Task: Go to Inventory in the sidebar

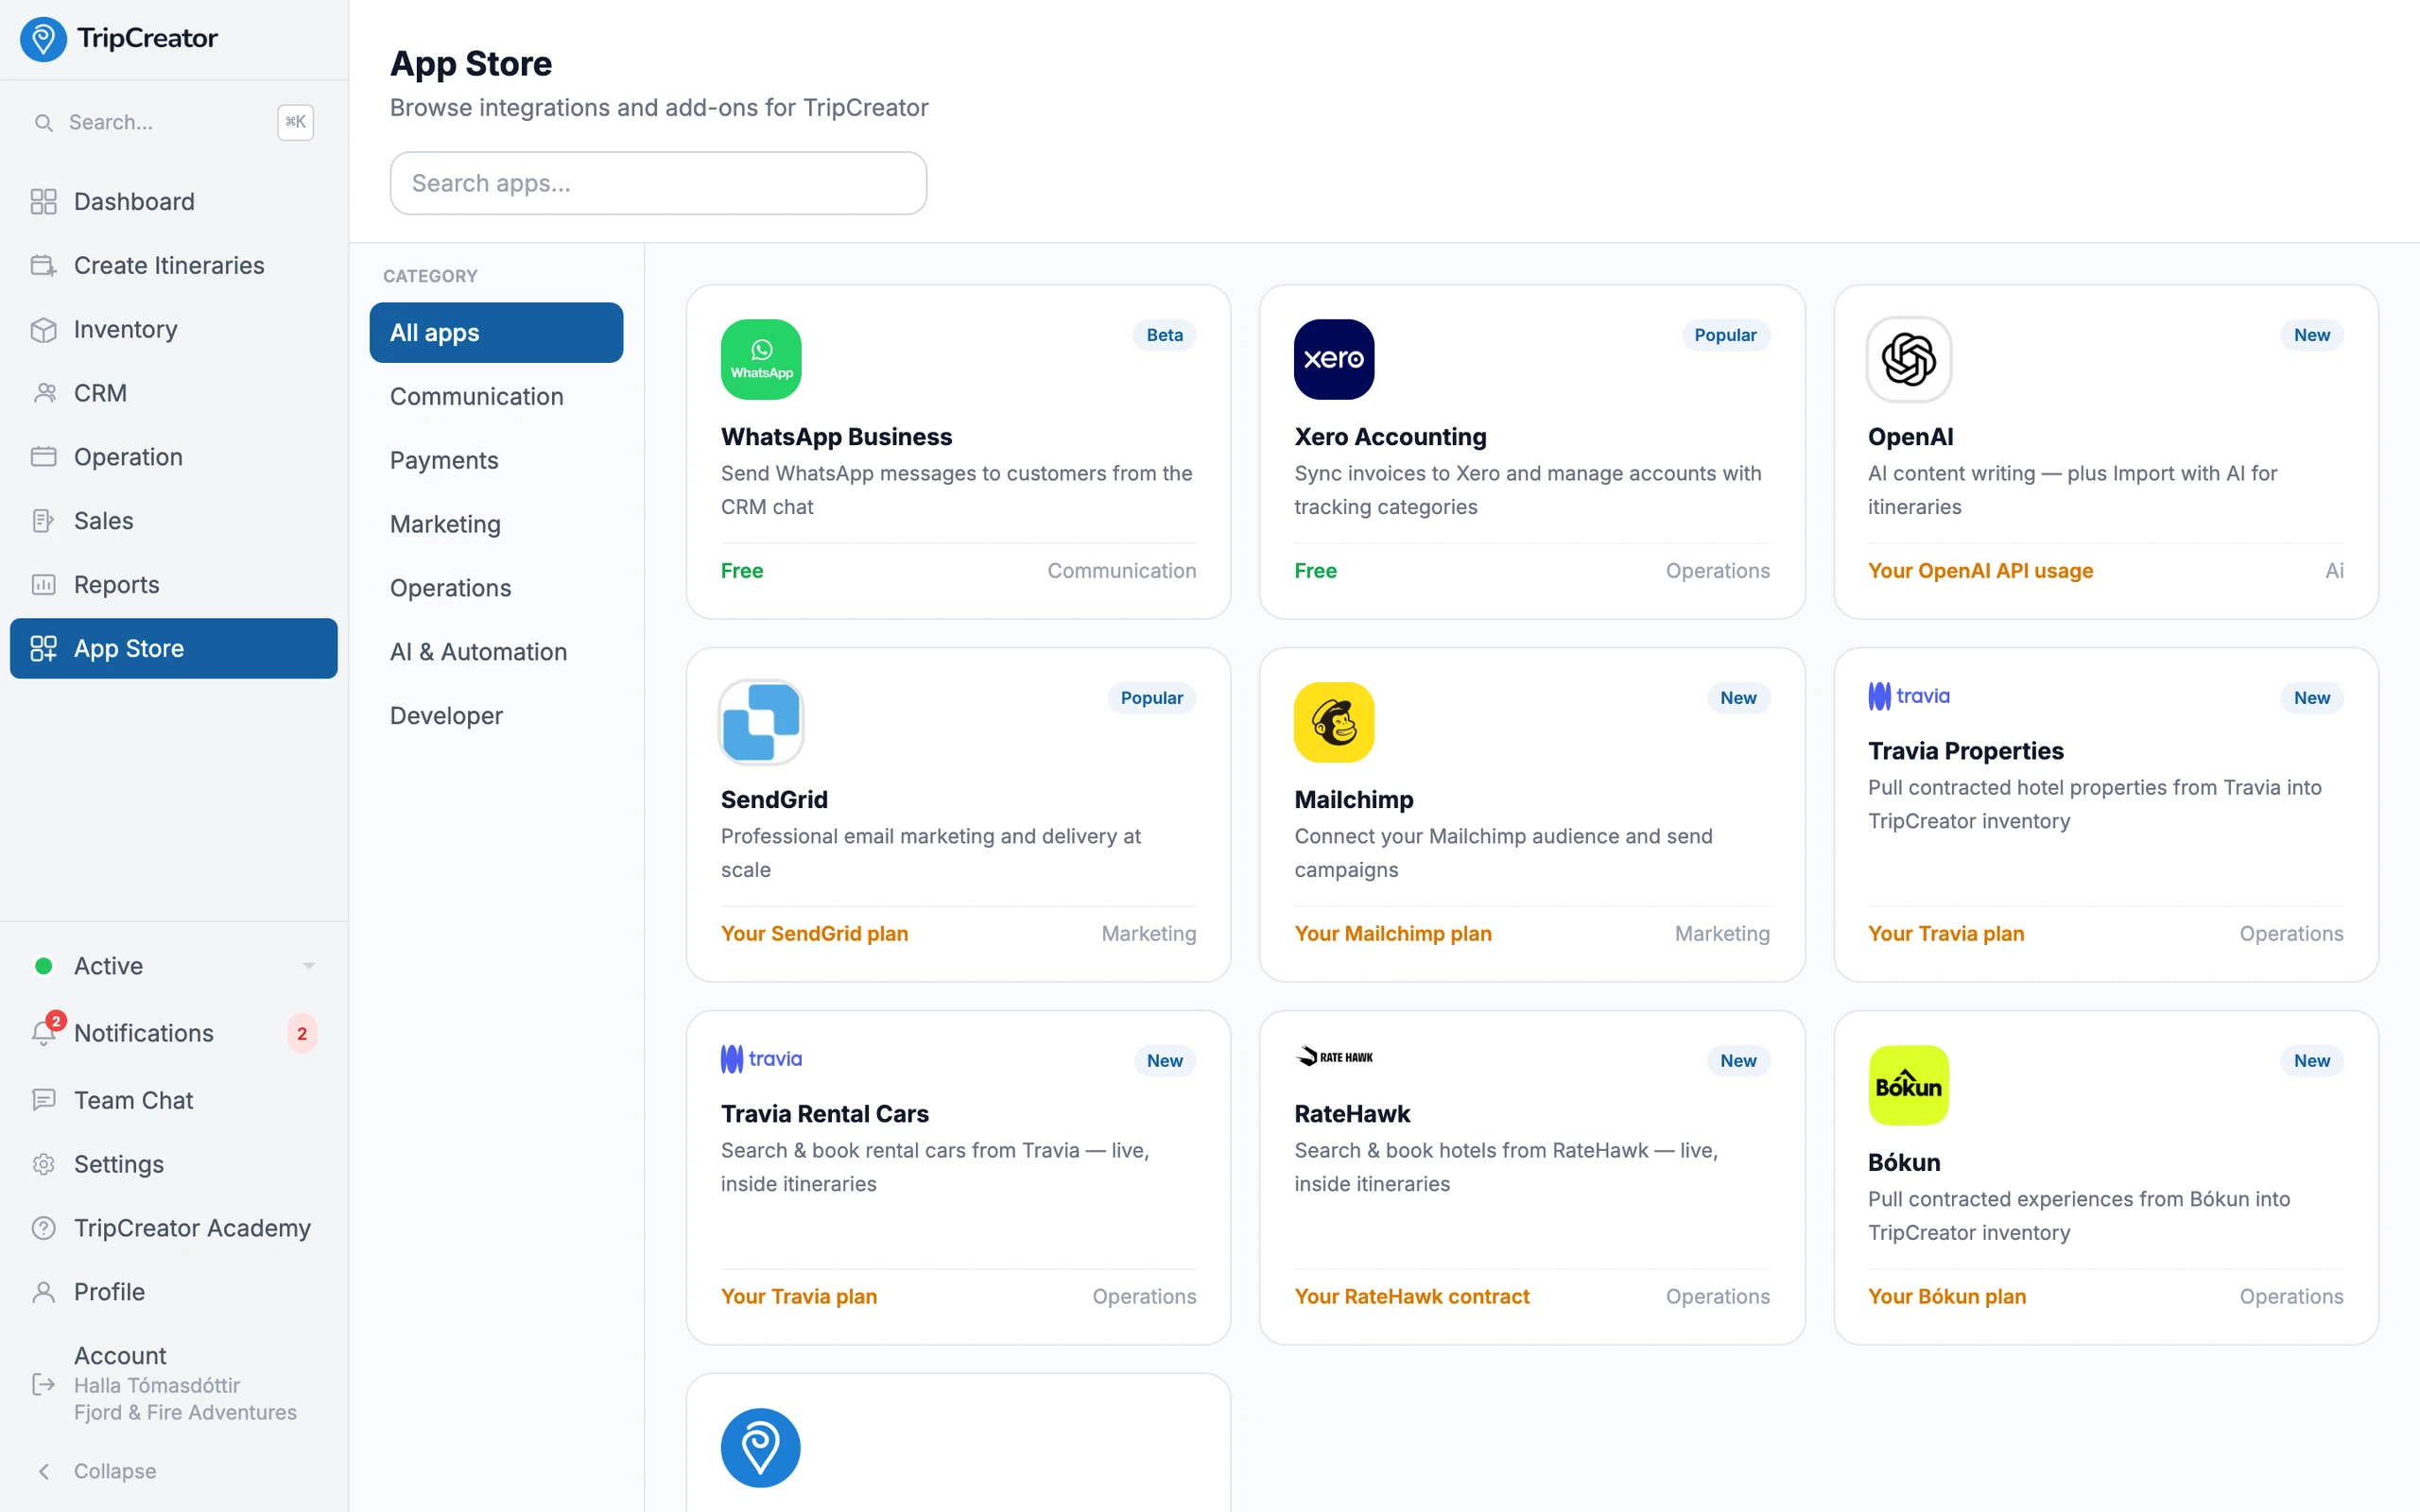Action: pos(174,329)
